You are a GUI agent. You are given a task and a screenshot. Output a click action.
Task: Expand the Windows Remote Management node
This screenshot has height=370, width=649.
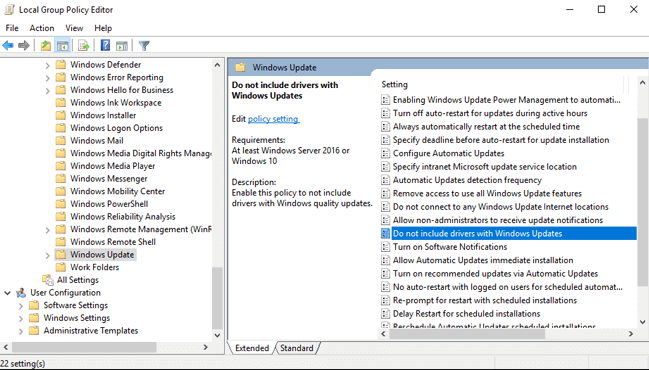(x=48, y=230)
